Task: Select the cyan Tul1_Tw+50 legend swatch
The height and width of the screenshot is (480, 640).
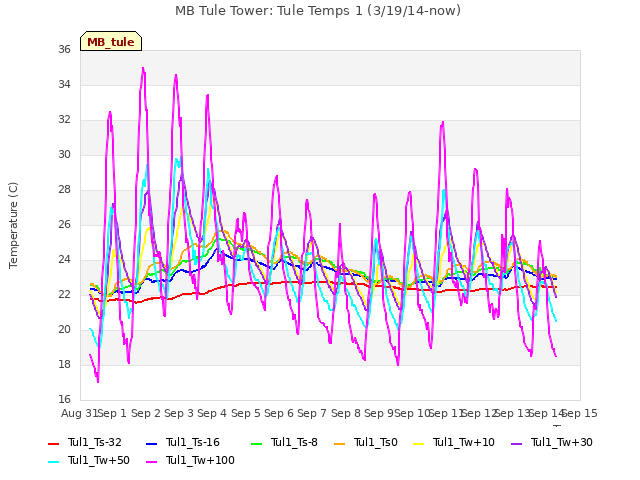Action: pos(53,461)
